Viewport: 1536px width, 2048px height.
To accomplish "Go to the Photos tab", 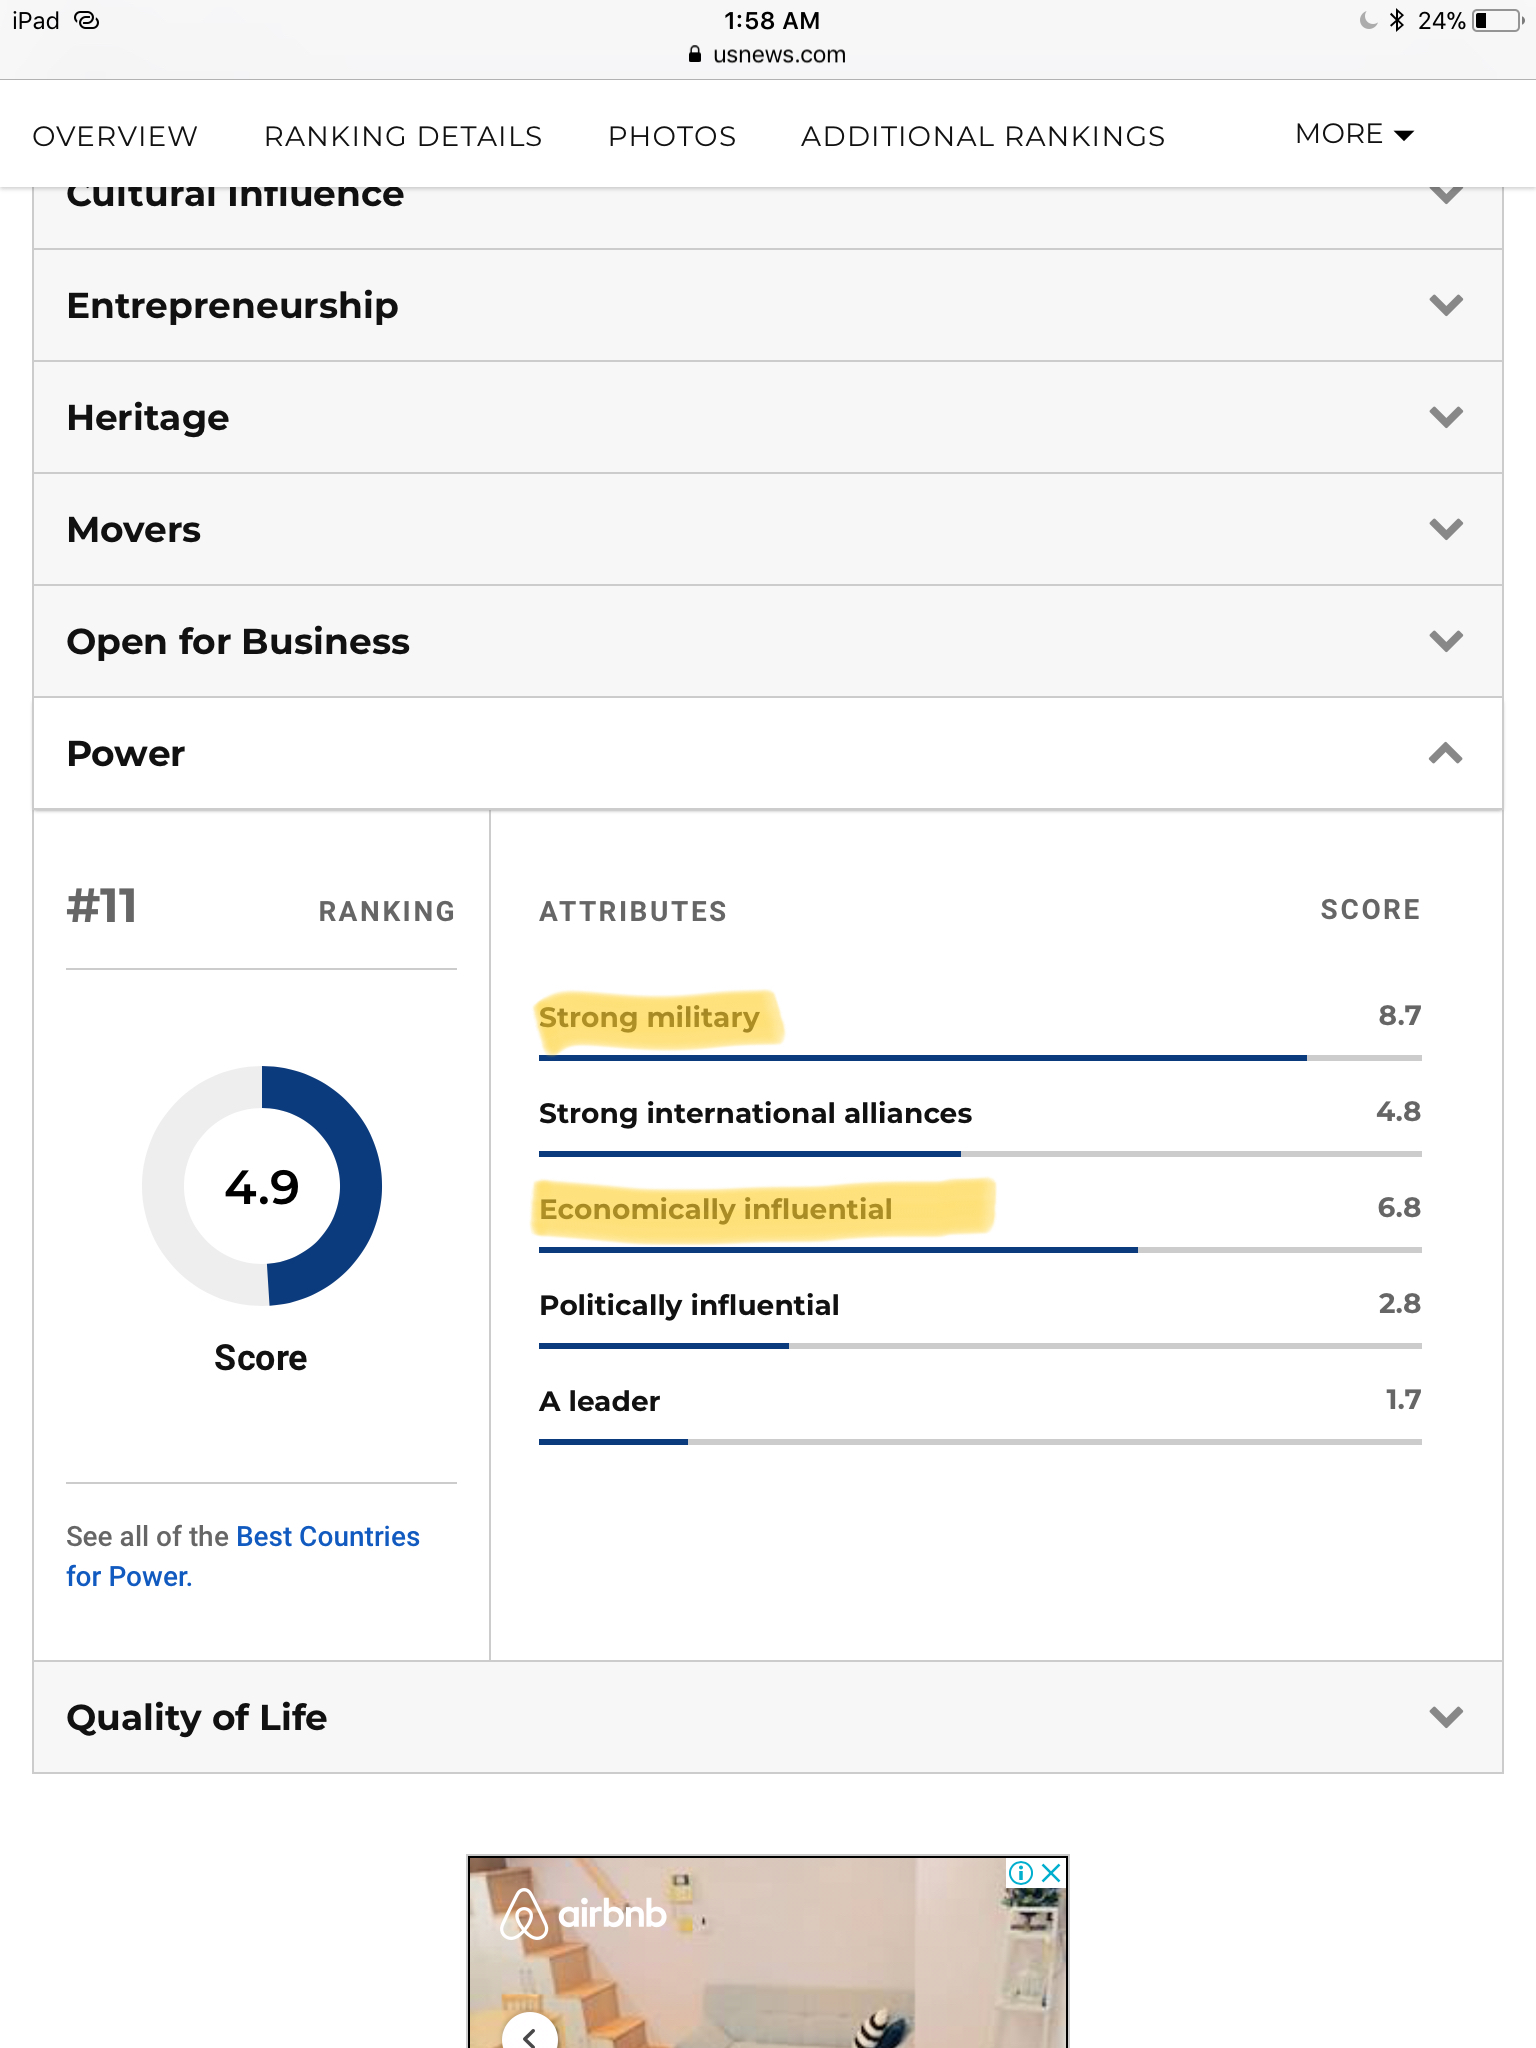I will tap(672, 136).
